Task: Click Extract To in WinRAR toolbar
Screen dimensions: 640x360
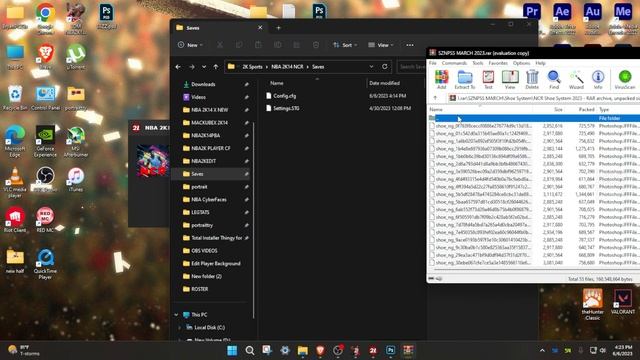Action: pos(464,79)
